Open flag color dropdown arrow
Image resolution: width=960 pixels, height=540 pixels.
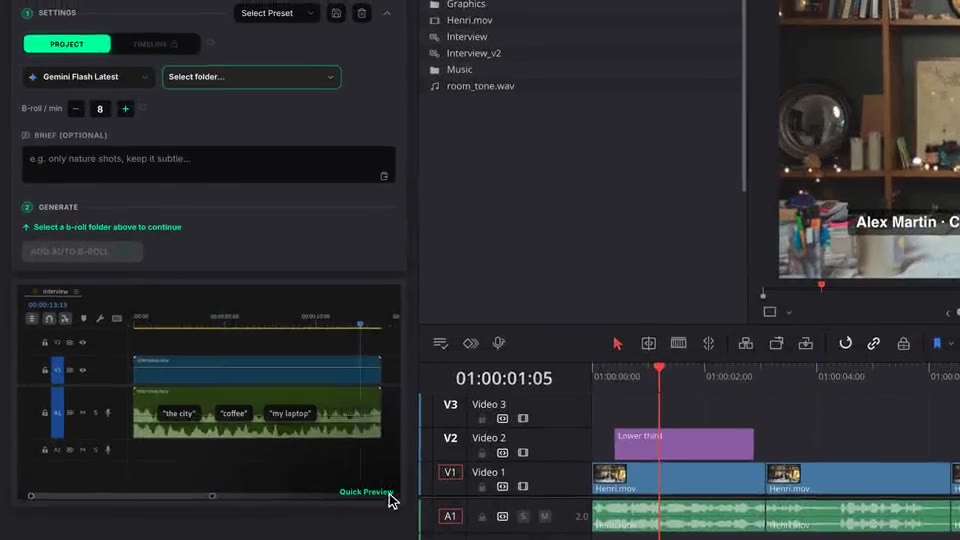click(x=951, y=344)
